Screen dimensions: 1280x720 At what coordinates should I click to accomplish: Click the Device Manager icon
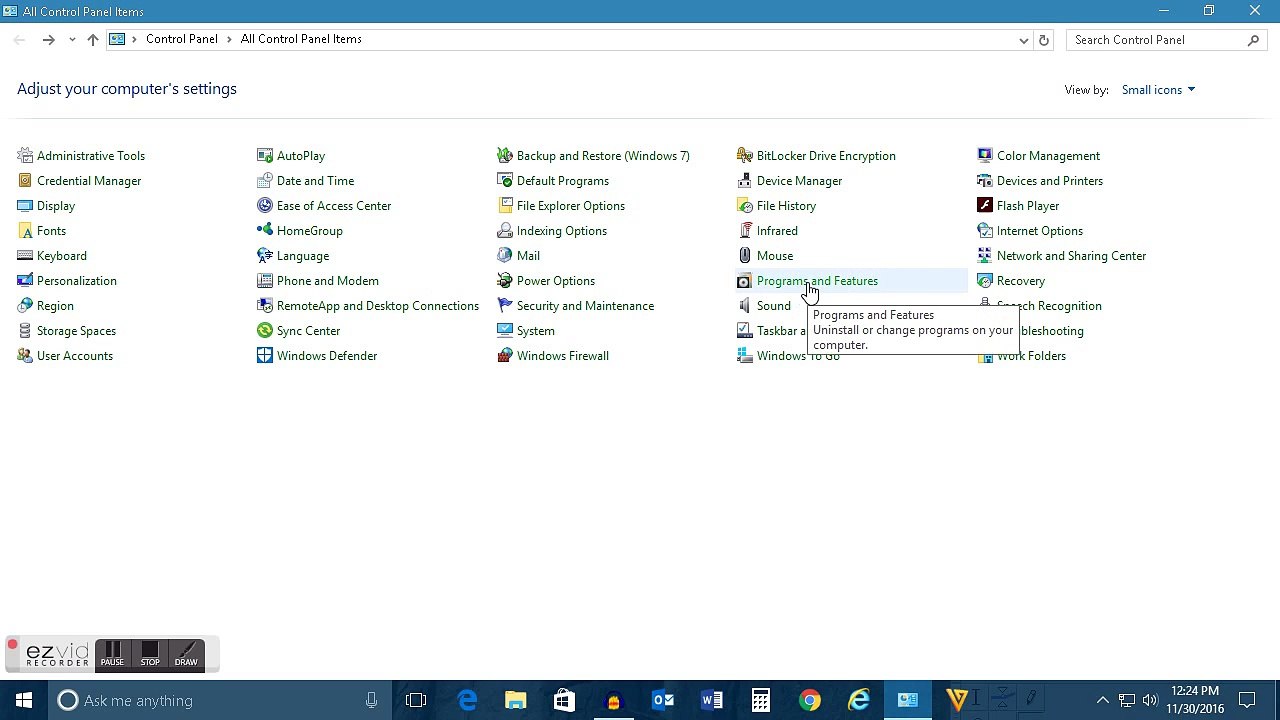coord(745,181)
